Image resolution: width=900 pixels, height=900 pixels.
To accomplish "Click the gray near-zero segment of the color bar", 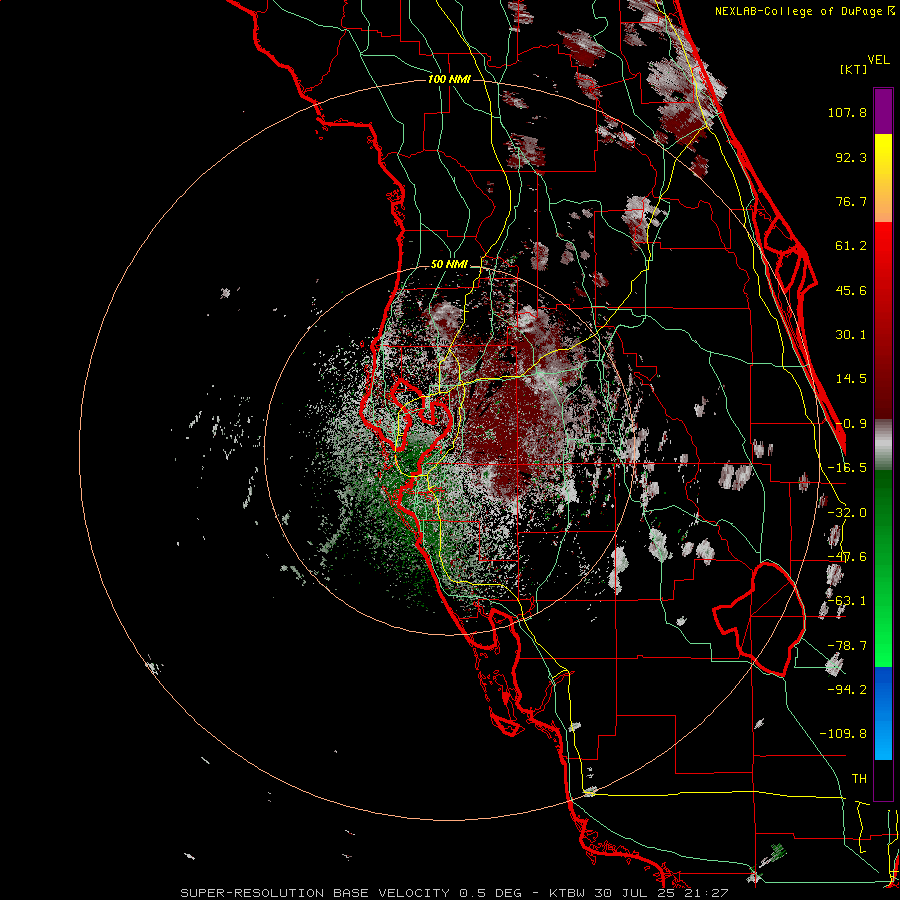I will click(883, 445).
